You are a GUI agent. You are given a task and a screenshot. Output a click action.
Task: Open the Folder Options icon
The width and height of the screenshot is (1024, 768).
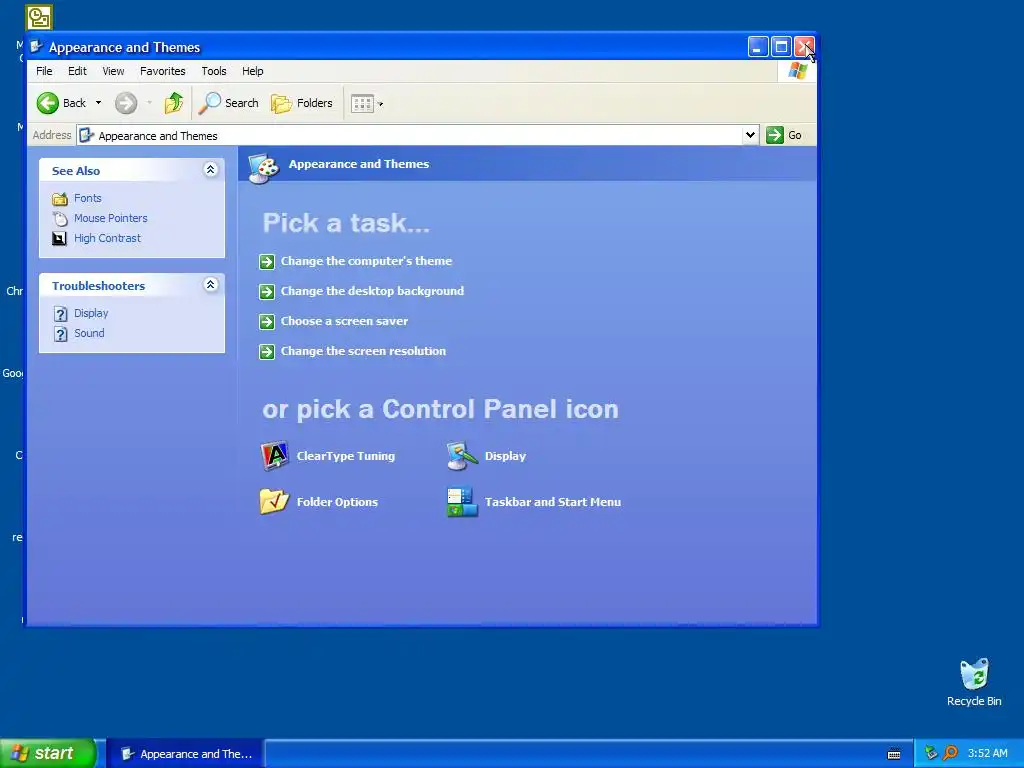coord(274,502)
